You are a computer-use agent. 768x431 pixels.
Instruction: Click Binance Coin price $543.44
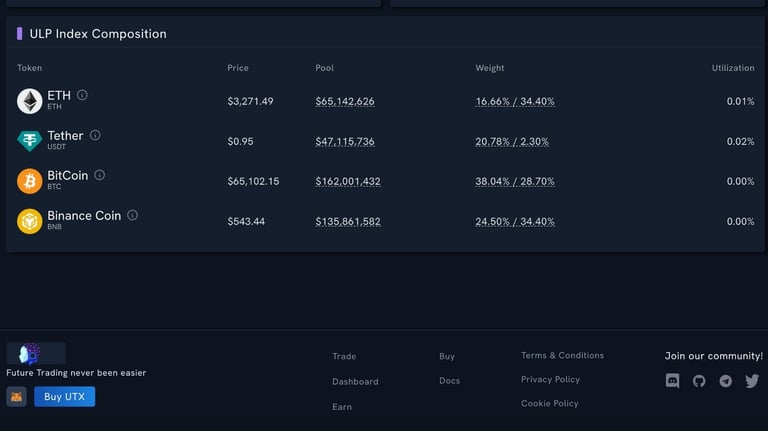246,221
